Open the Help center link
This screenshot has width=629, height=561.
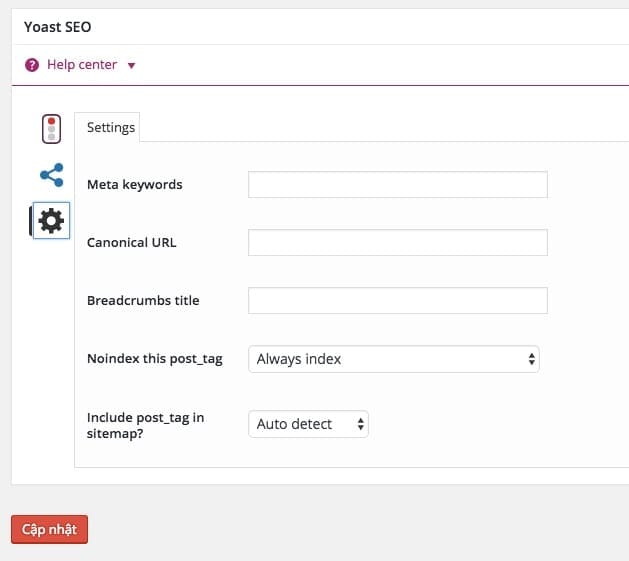82,65
